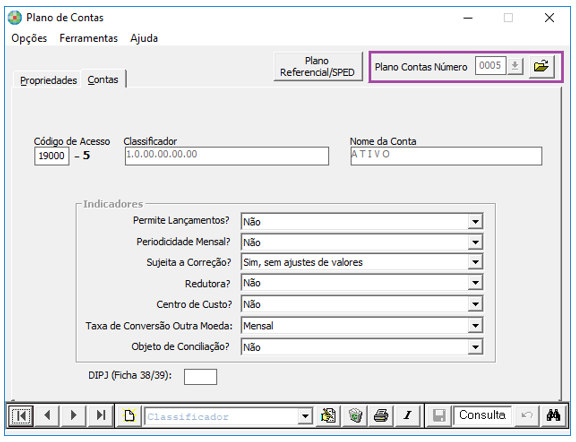Expand the Permite Lançamentos dropdown

point(475,222)
